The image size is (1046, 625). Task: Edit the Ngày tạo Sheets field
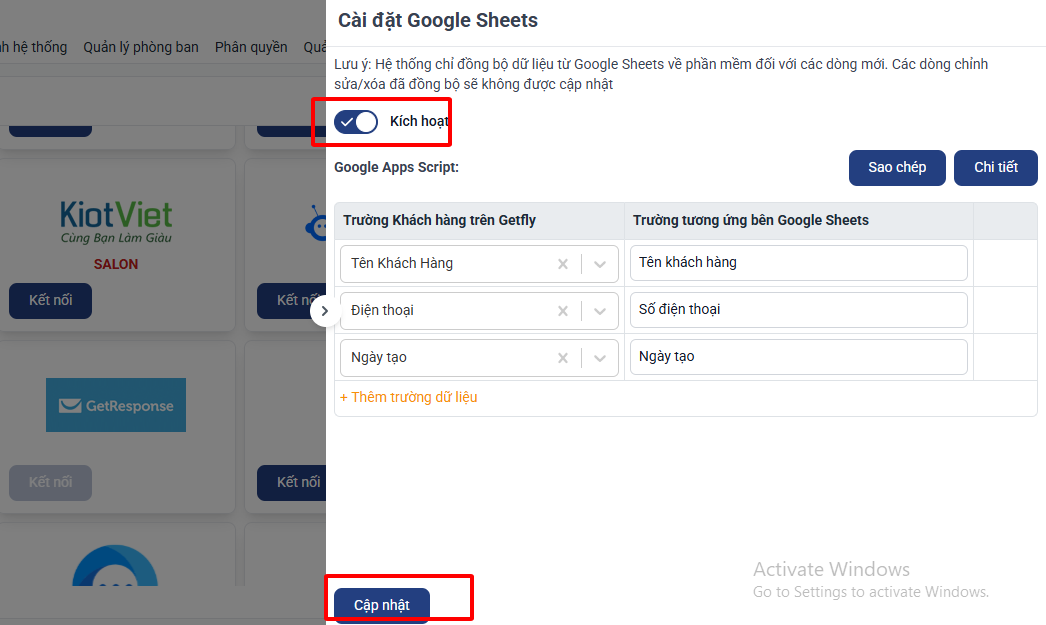pos(798,357)
